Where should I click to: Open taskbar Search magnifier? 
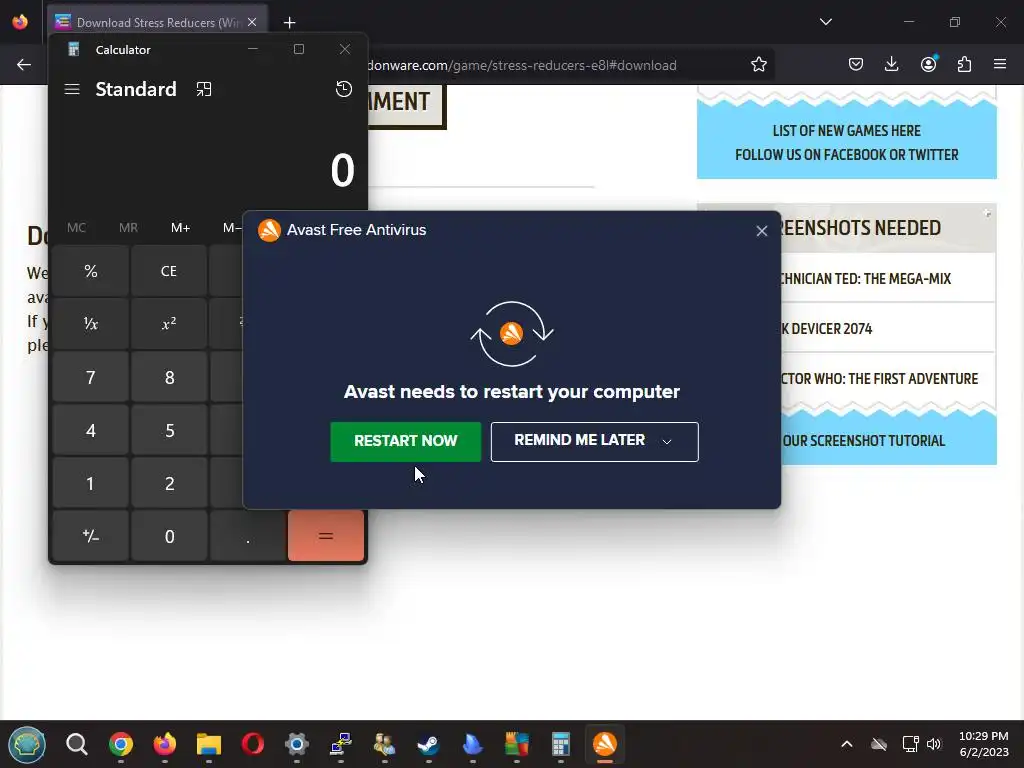tap(77, 744)
